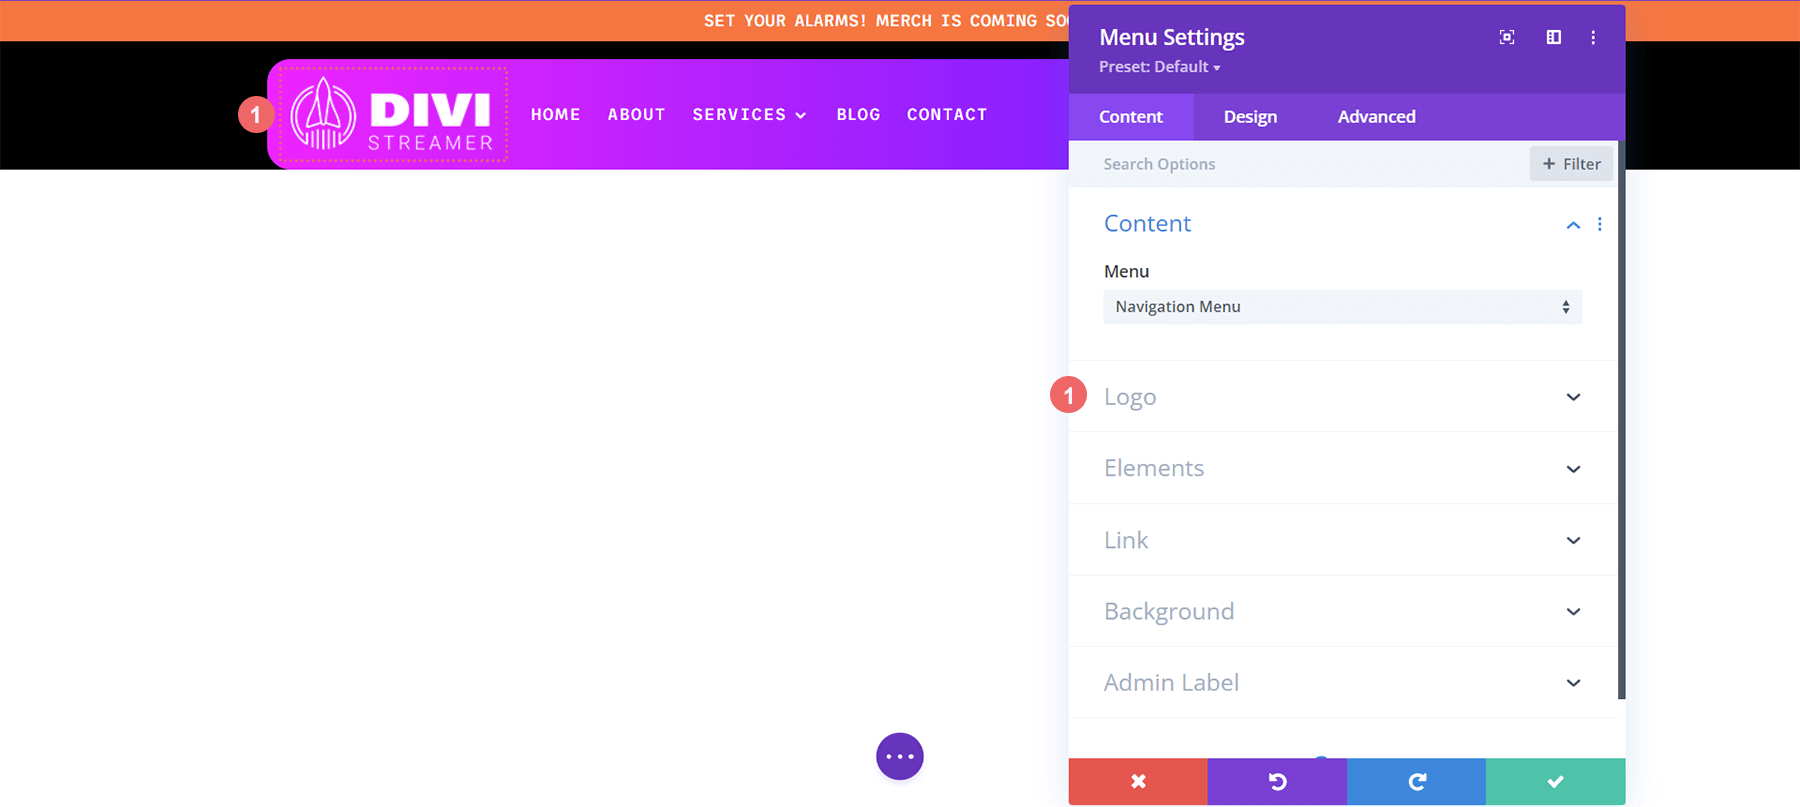Image resolution: width=1800 pixels, height=807 pixels.
Task: Discard changes with red X button
Action: pos(1138,781)
